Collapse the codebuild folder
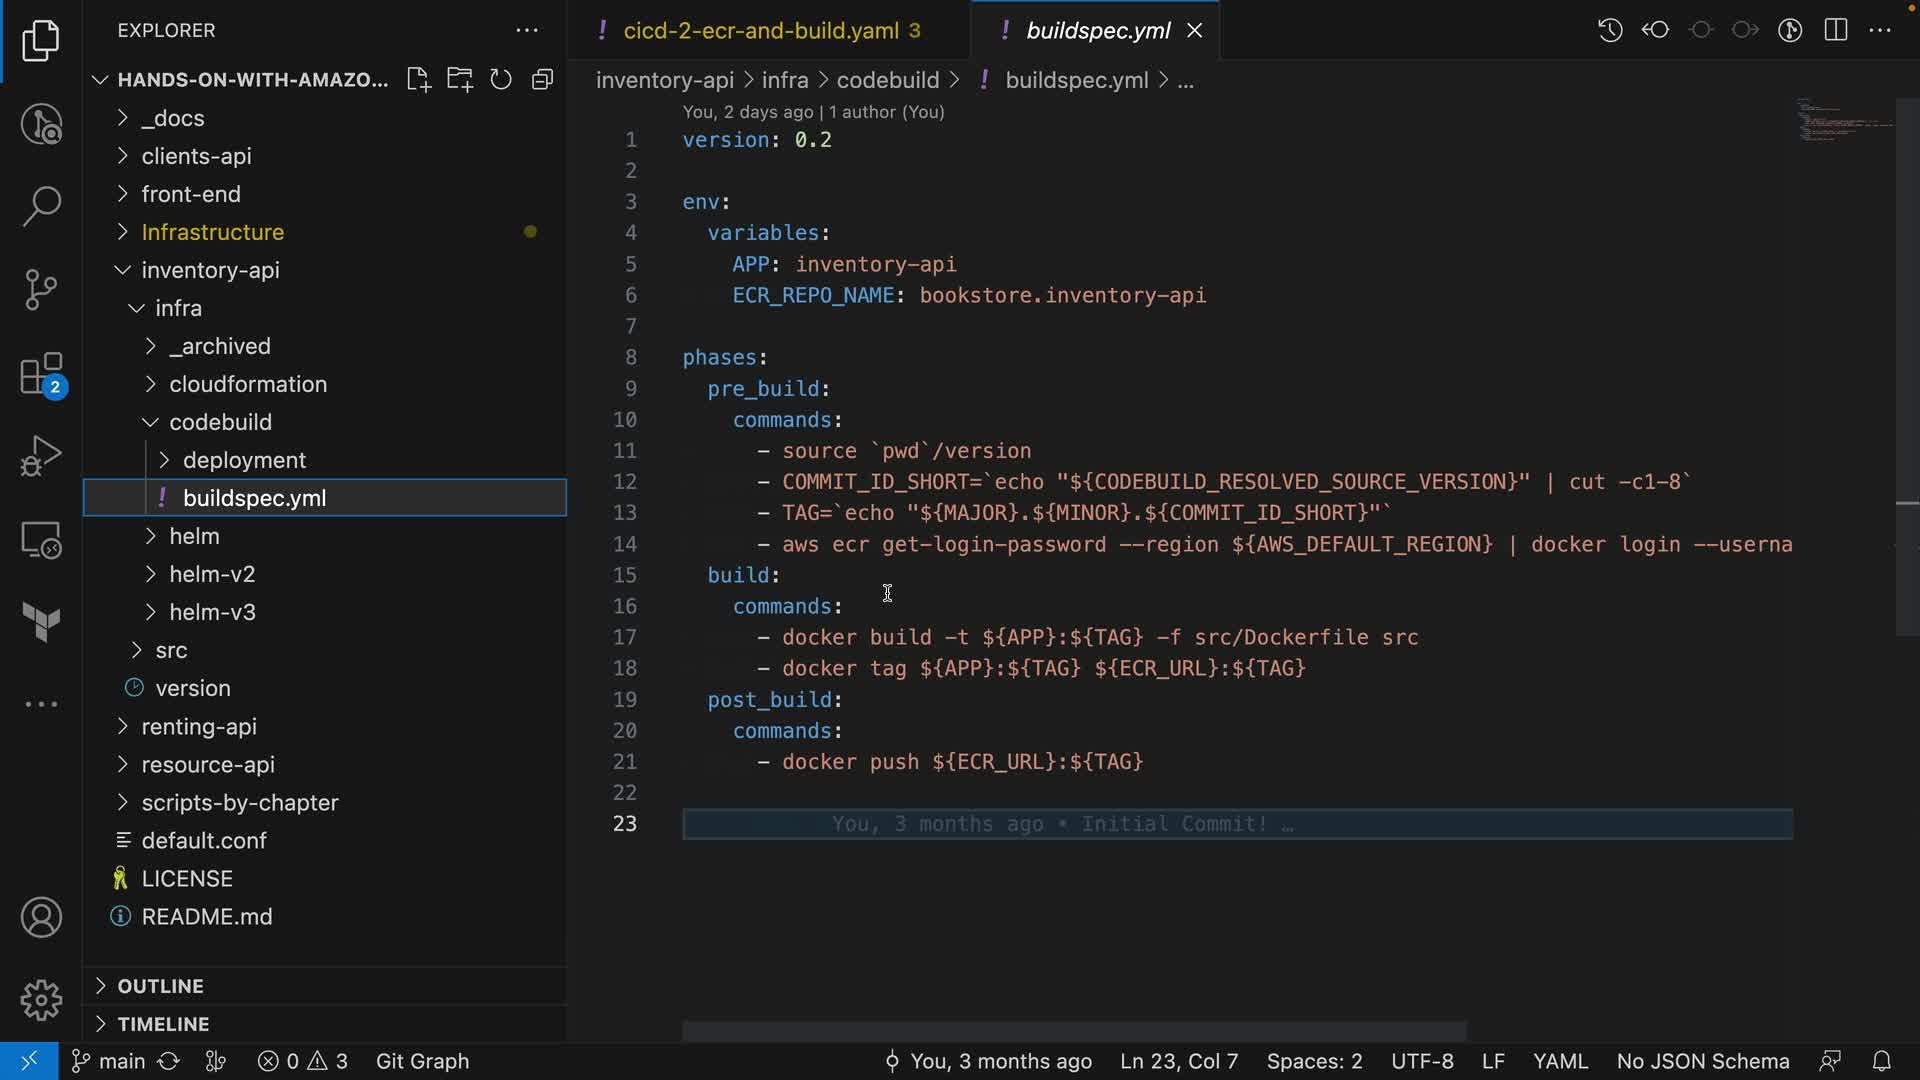The height and width of the screenshot is (1080, 1920). (220, 422)
